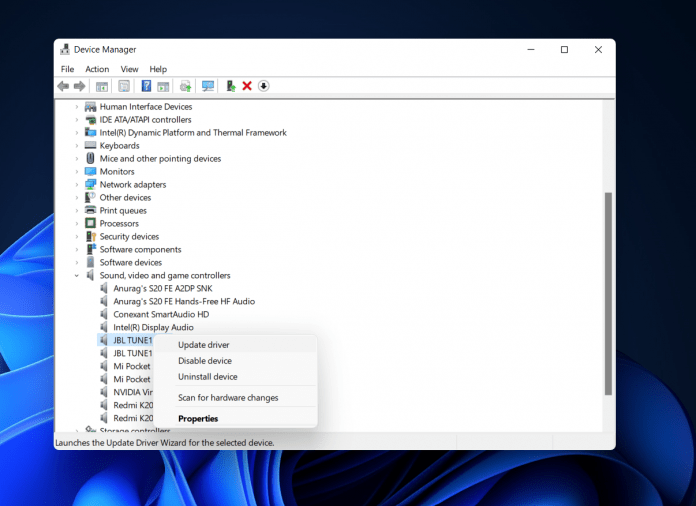Click Scan for hardware changes monitor icon
Screen dimensions: 696x506
point(207,86)
